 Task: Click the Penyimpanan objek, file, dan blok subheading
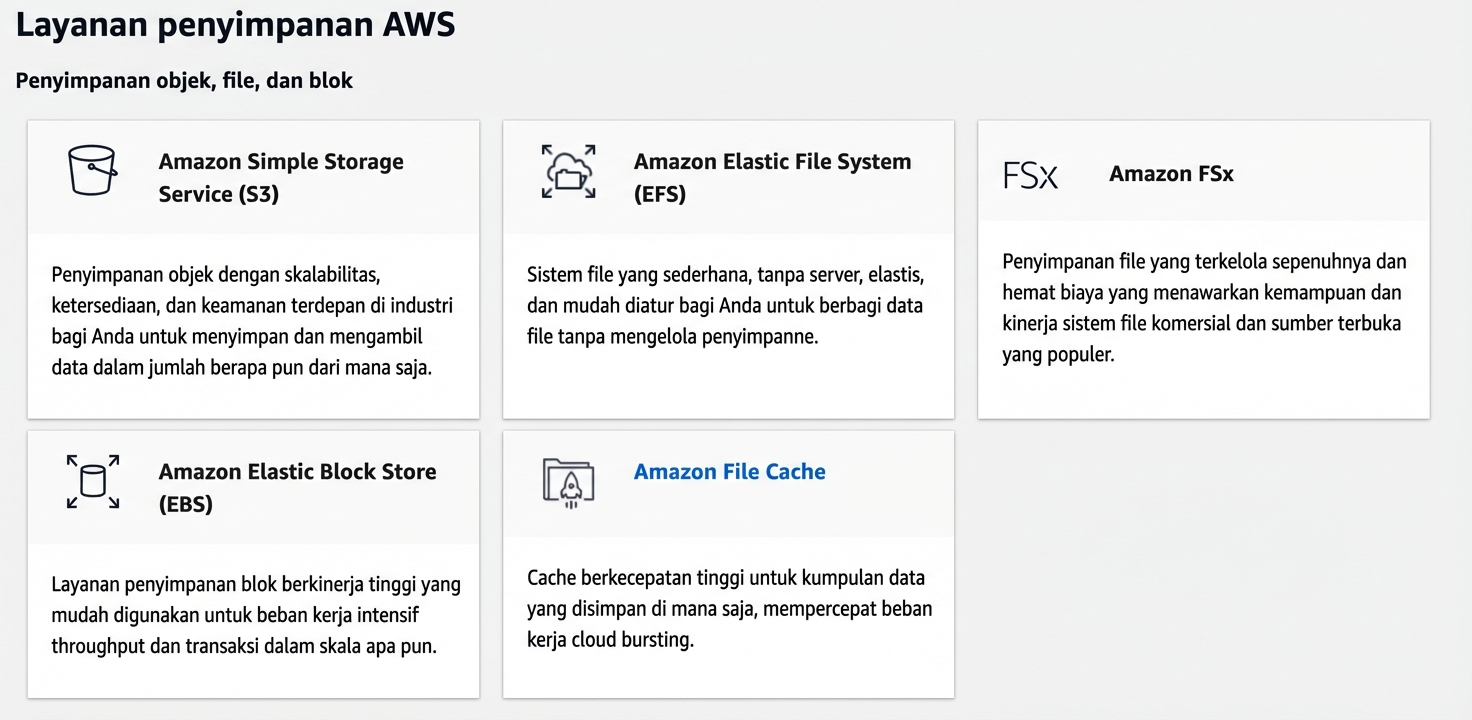click(184, 80)
